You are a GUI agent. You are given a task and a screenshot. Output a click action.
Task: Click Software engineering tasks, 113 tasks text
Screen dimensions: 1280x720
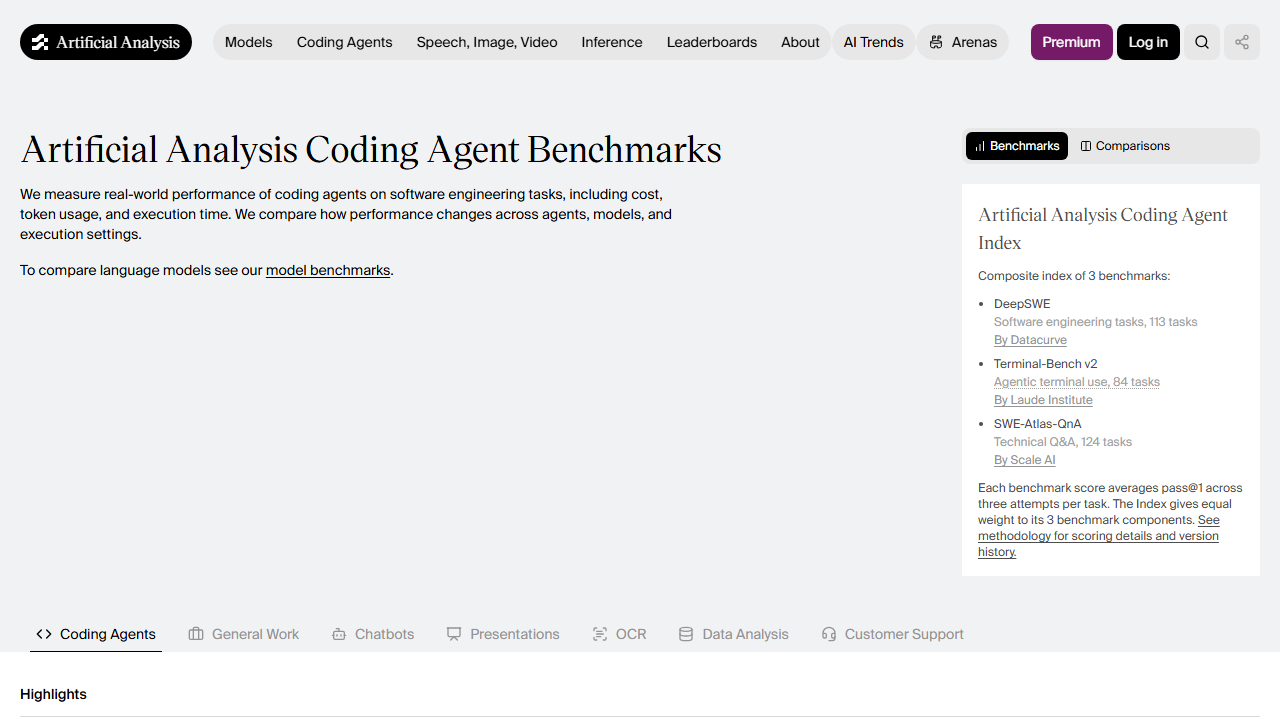[x=1095, y=322]
